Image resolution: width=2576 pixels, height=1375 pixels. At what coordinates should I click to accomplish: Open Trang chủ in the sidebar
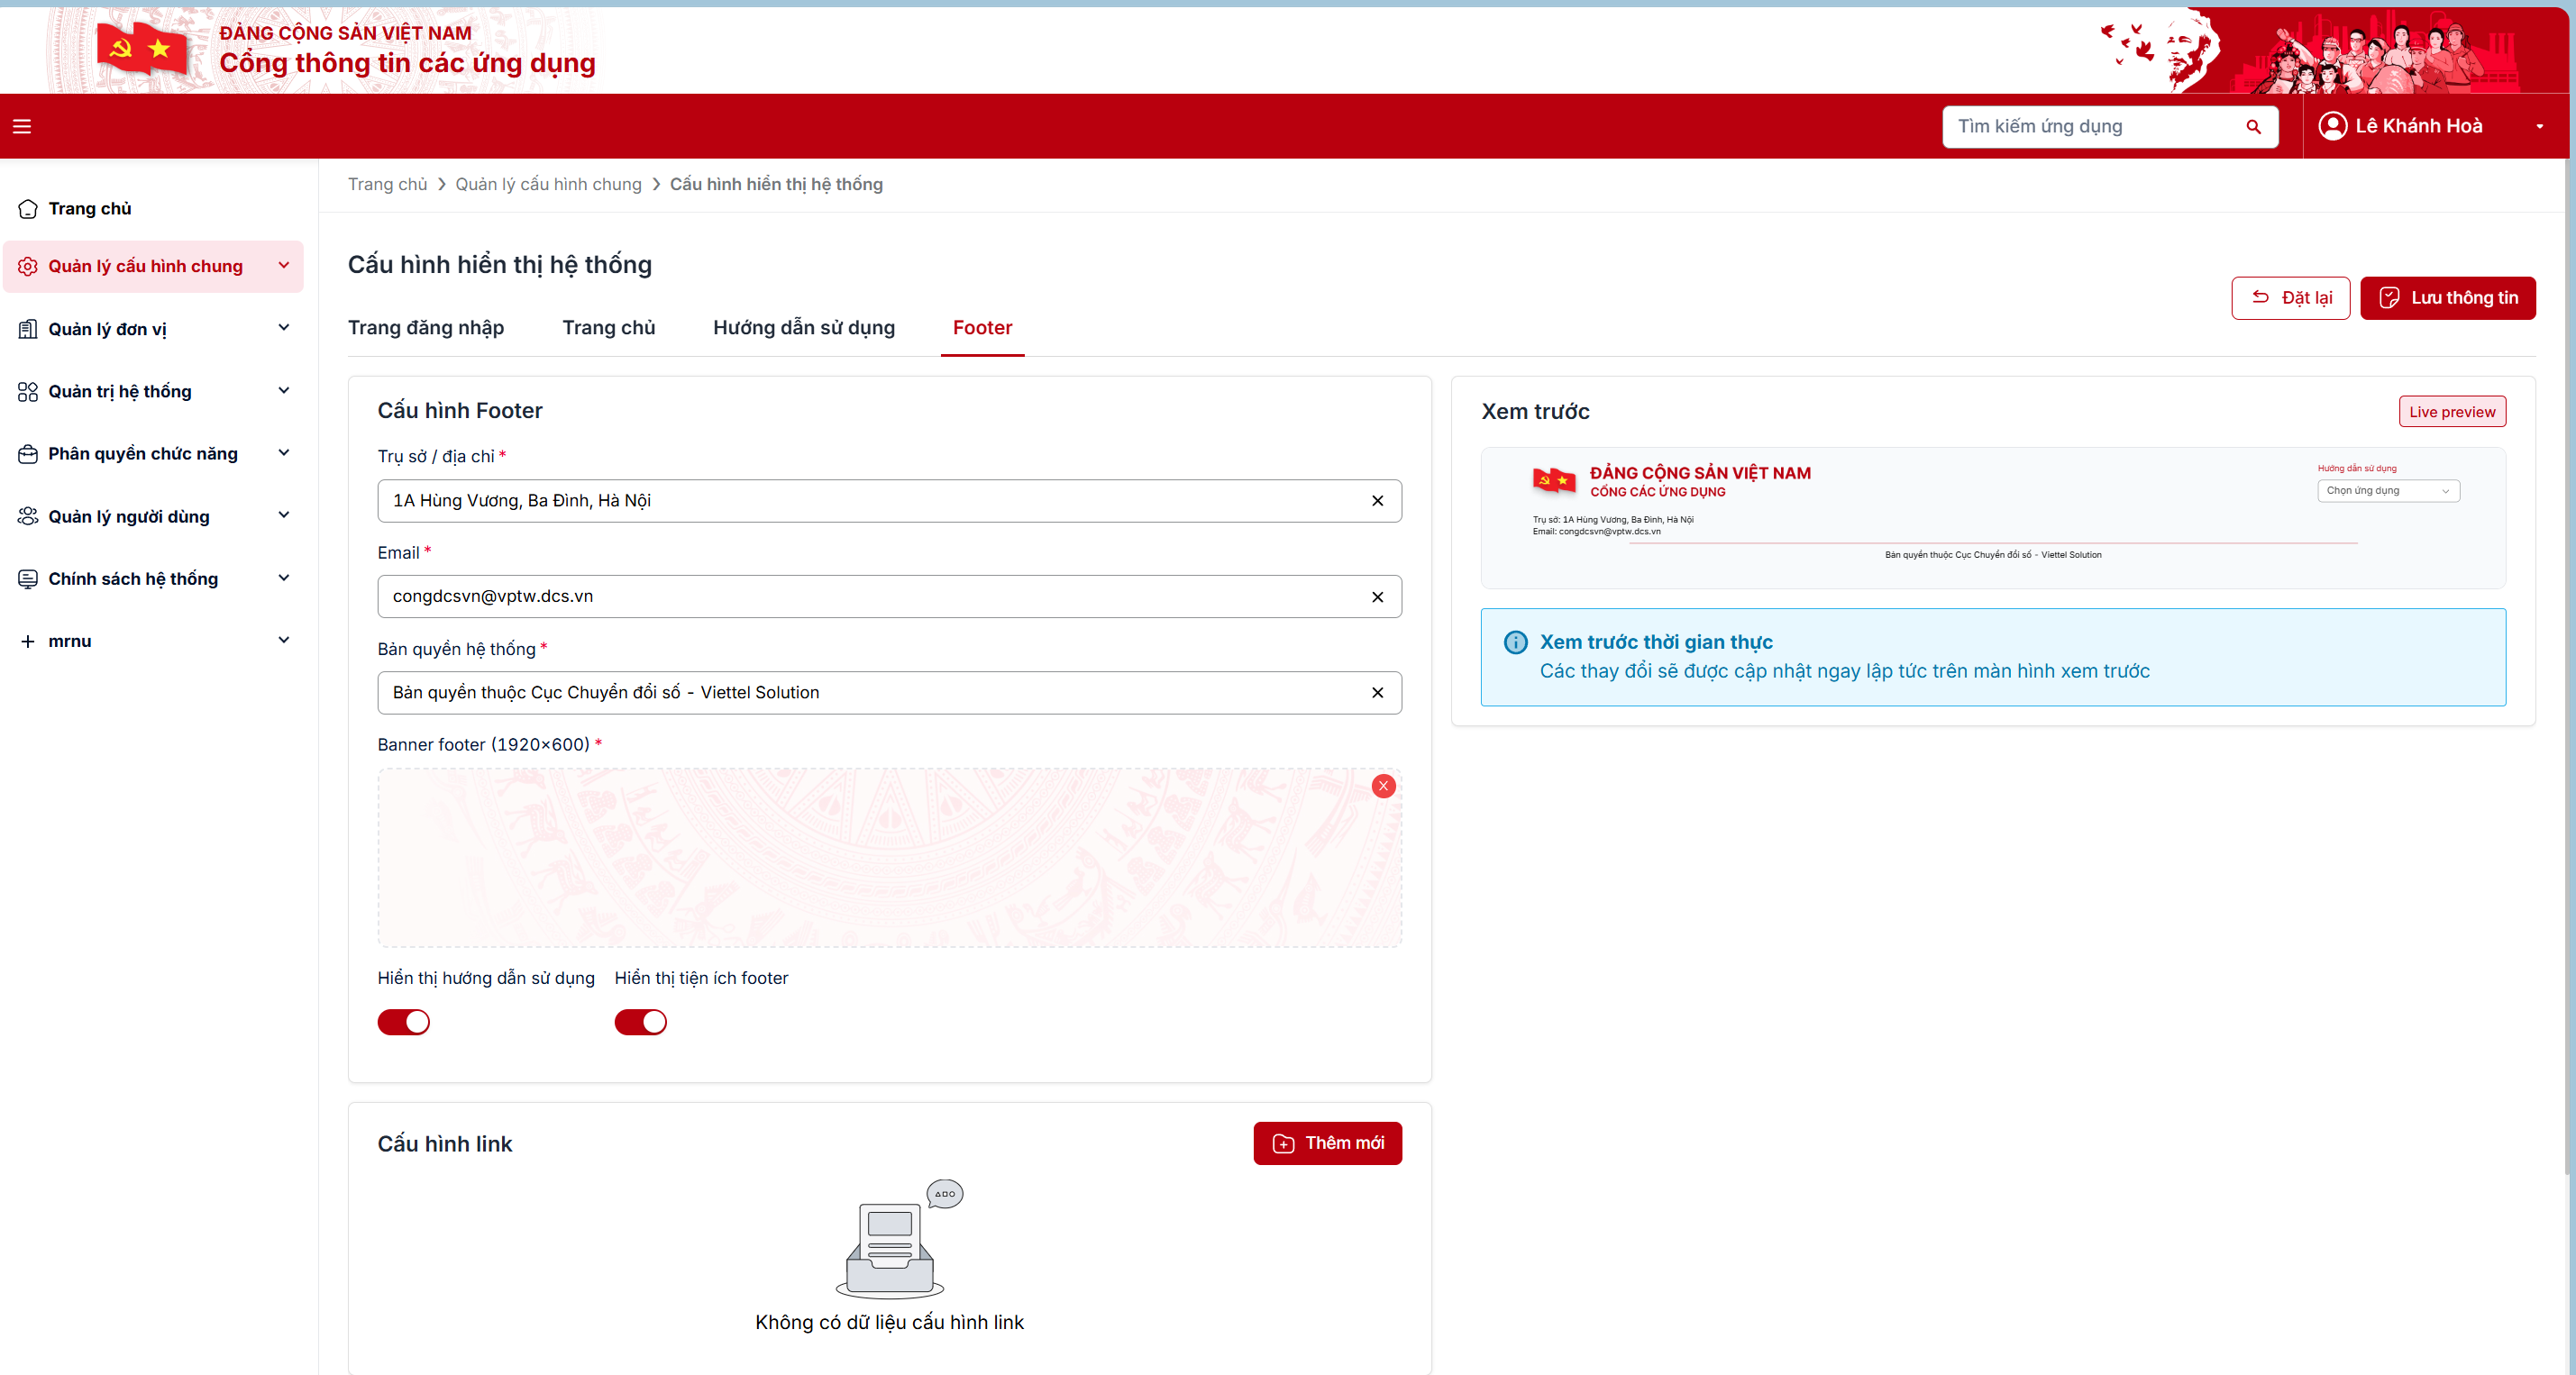pyautogui.click(x=90, y=209)
